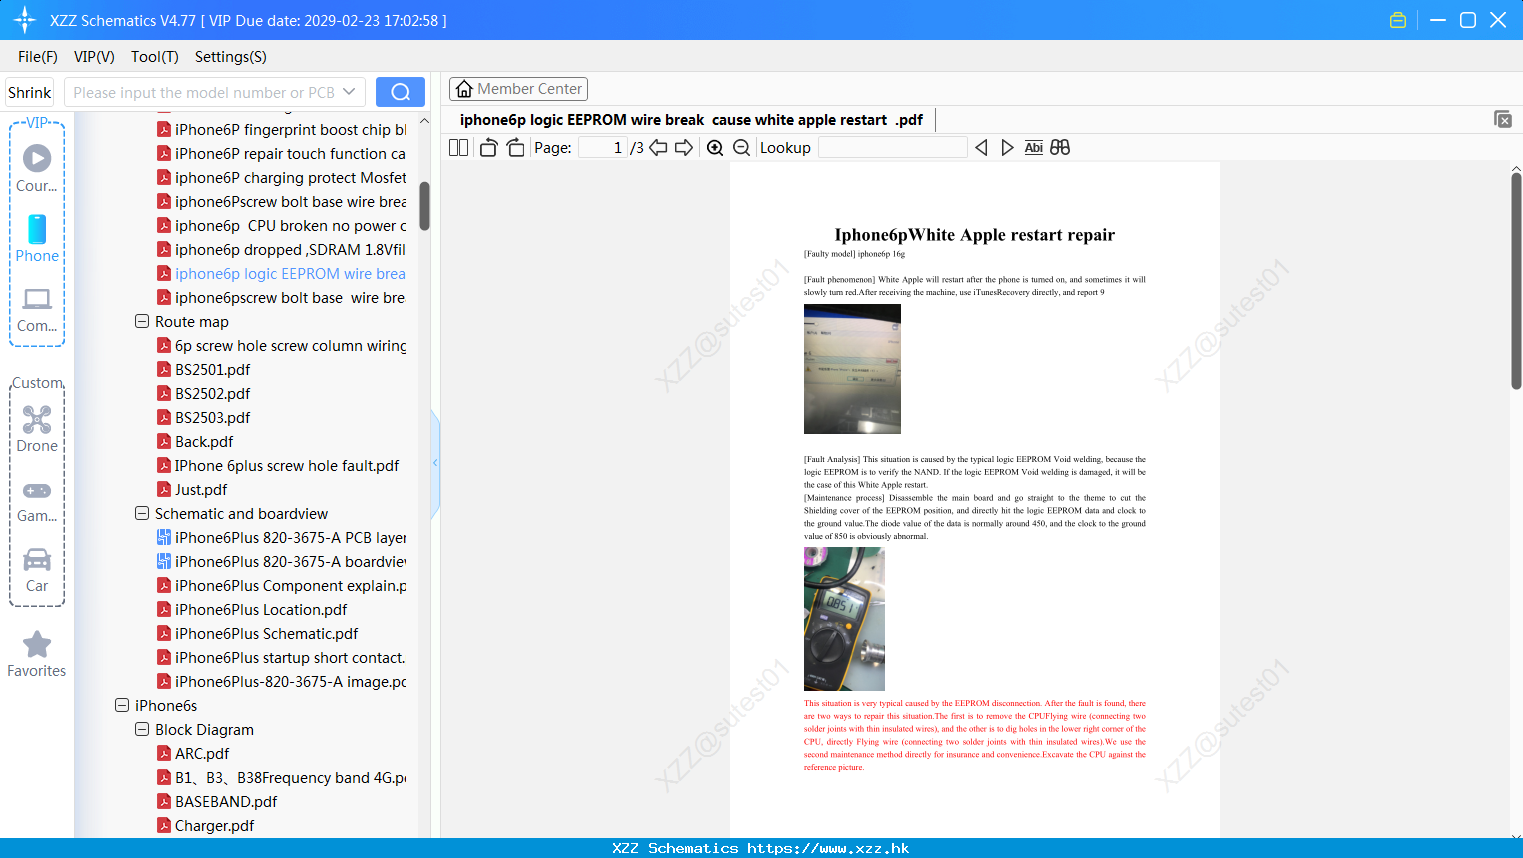The width and height of the screenshot is (1523, 858).
Task: Open iPhone6P fingerprint boost chip file
Action: point(282,129)
